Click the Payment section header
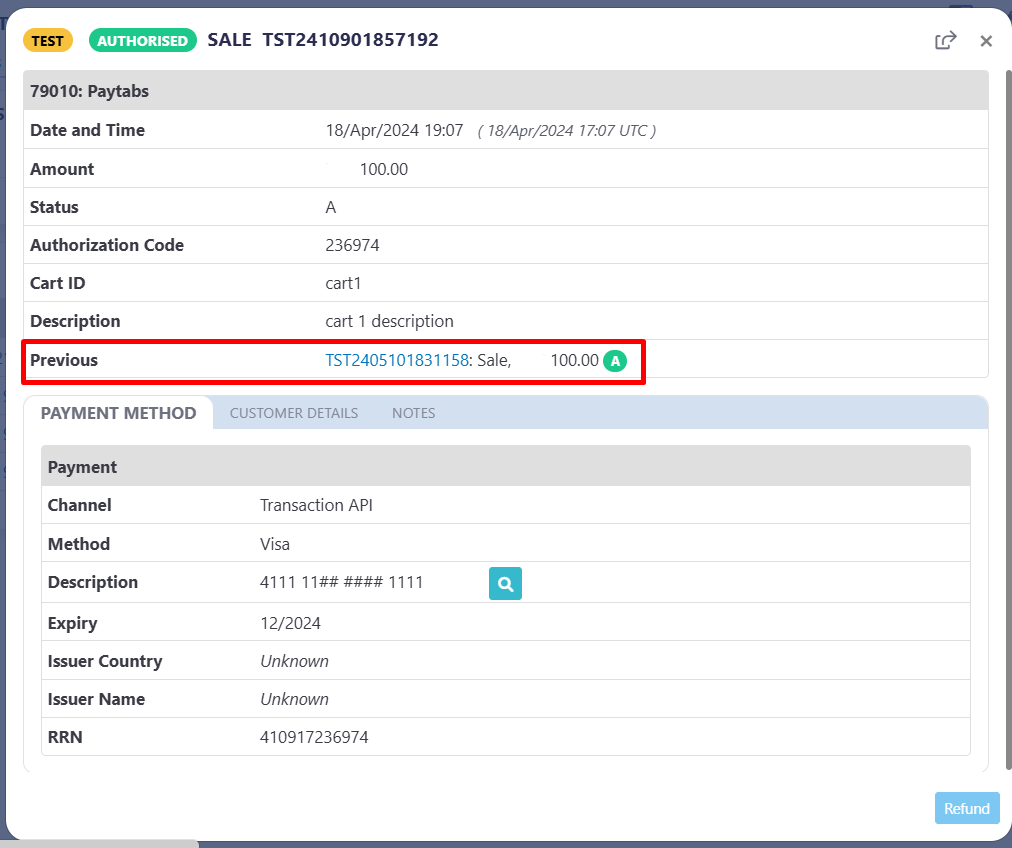The width and height of the screenshot is (1012, 848). pos(506,466)
